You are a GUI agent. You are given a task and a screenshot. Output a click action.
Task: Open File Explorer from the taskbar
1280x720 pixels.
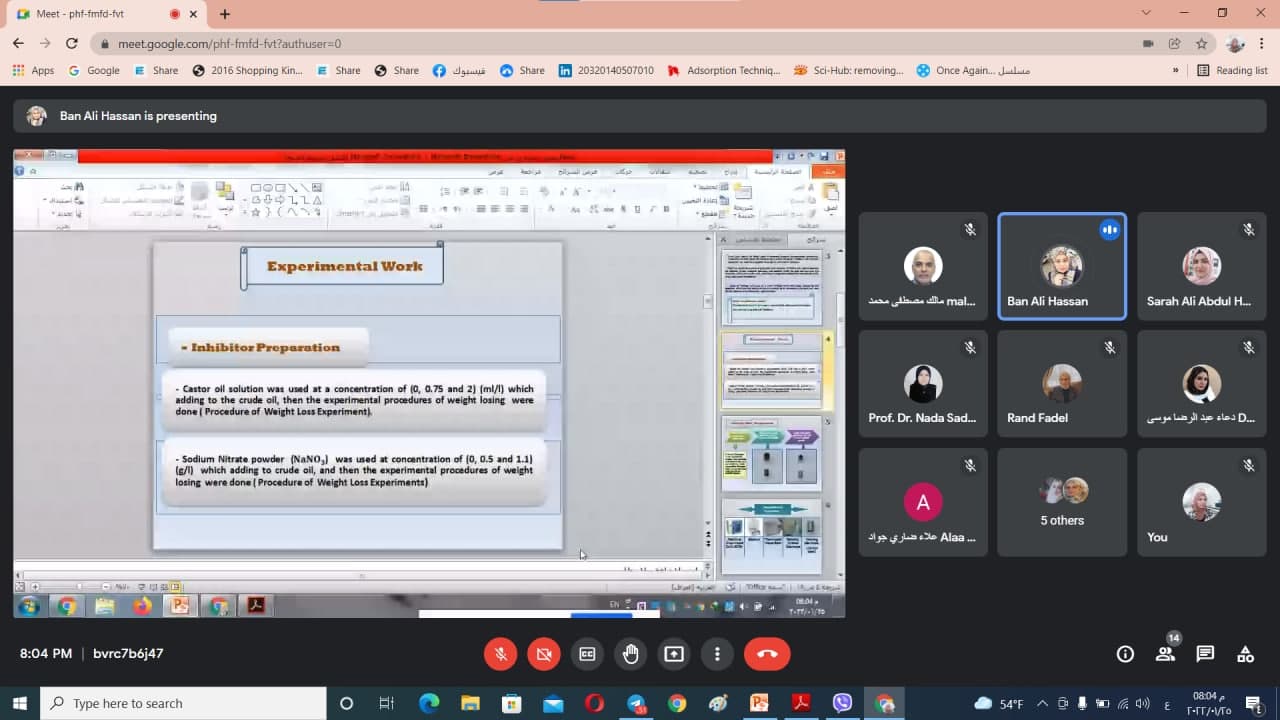pyautogui.click(x=470, y=703)
